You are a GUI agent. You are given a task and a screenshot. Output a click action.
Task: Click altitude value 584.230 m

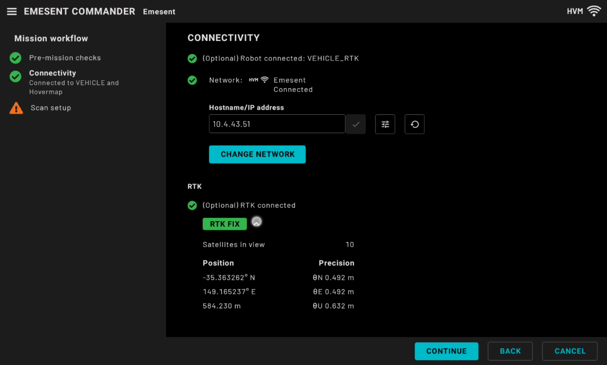pyautogui.click(x=221, y=306)
